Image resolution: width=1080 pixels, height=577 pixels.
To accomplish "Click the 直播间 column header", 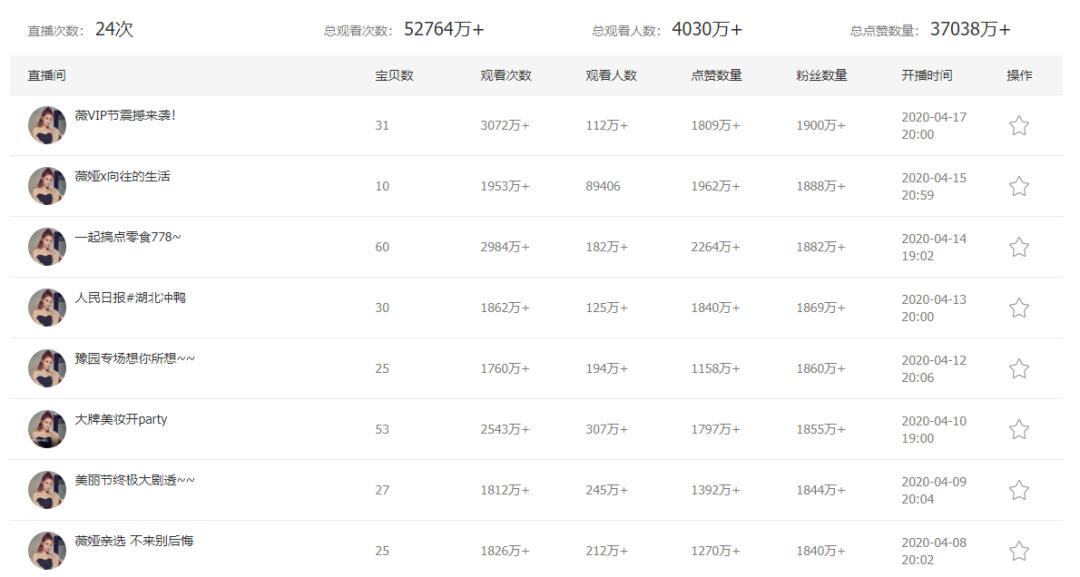I will 47,75.
